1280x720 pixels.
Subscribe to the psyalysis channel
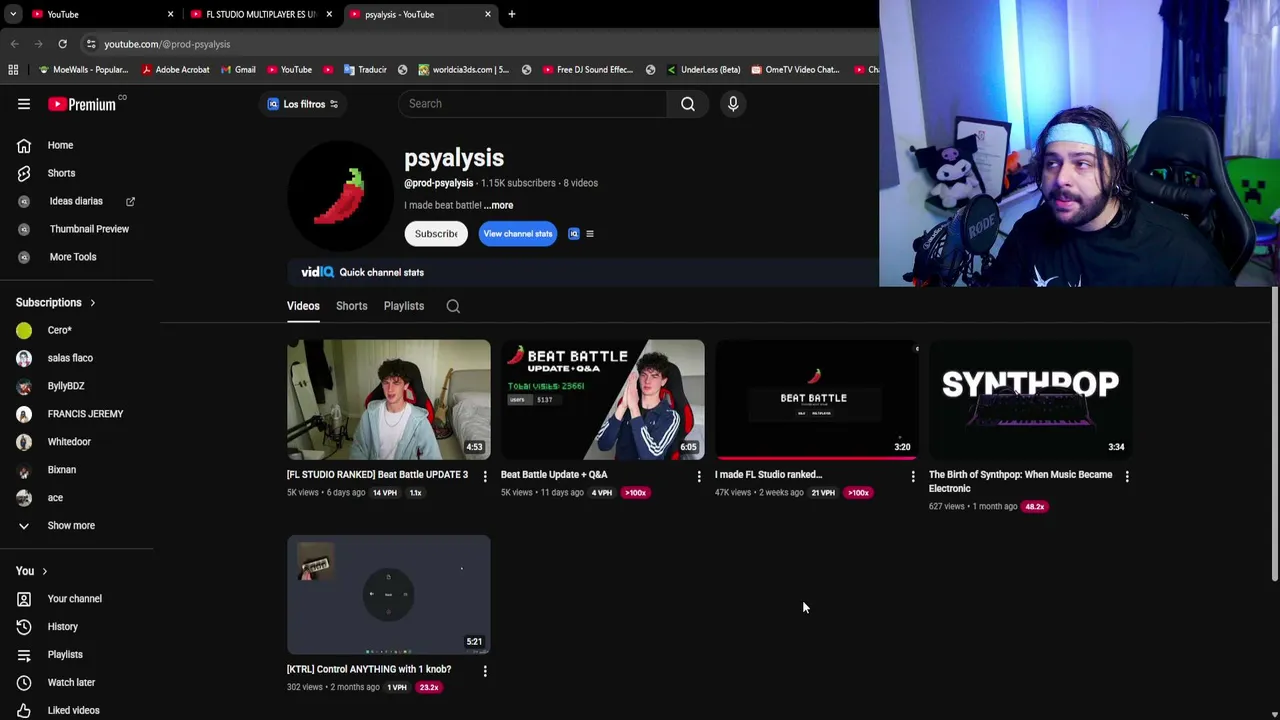click(436, 234)
